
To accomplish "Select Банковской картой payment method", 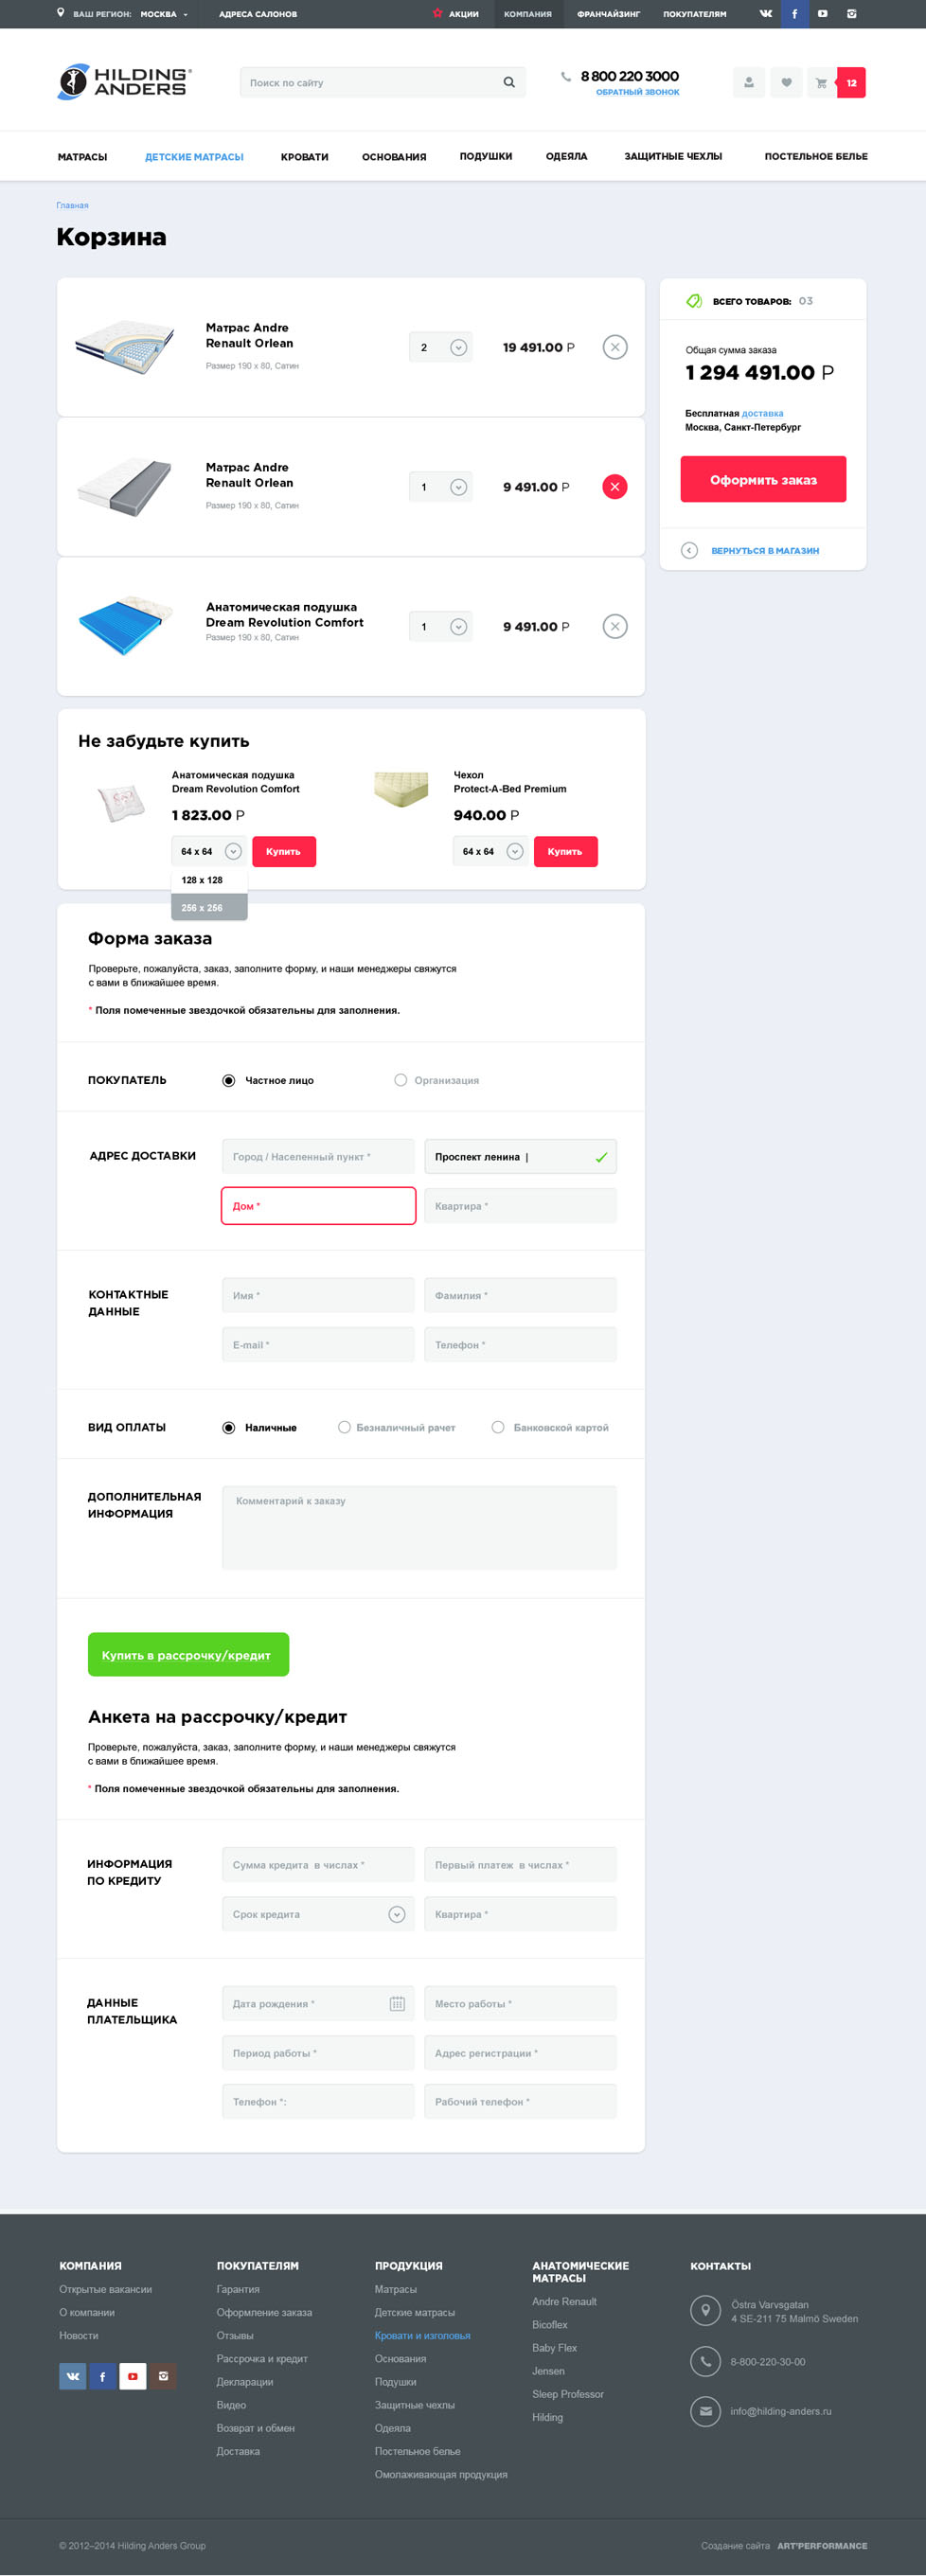I will 550,1428.
